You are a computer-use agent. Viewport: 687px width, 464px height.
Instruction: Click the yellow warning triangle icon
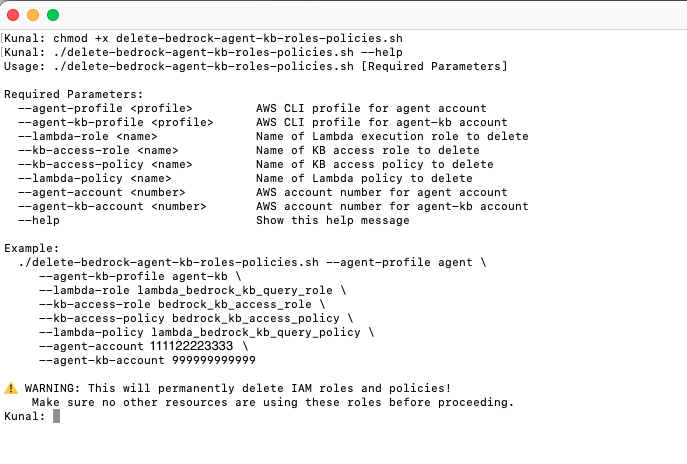(11, 388)
